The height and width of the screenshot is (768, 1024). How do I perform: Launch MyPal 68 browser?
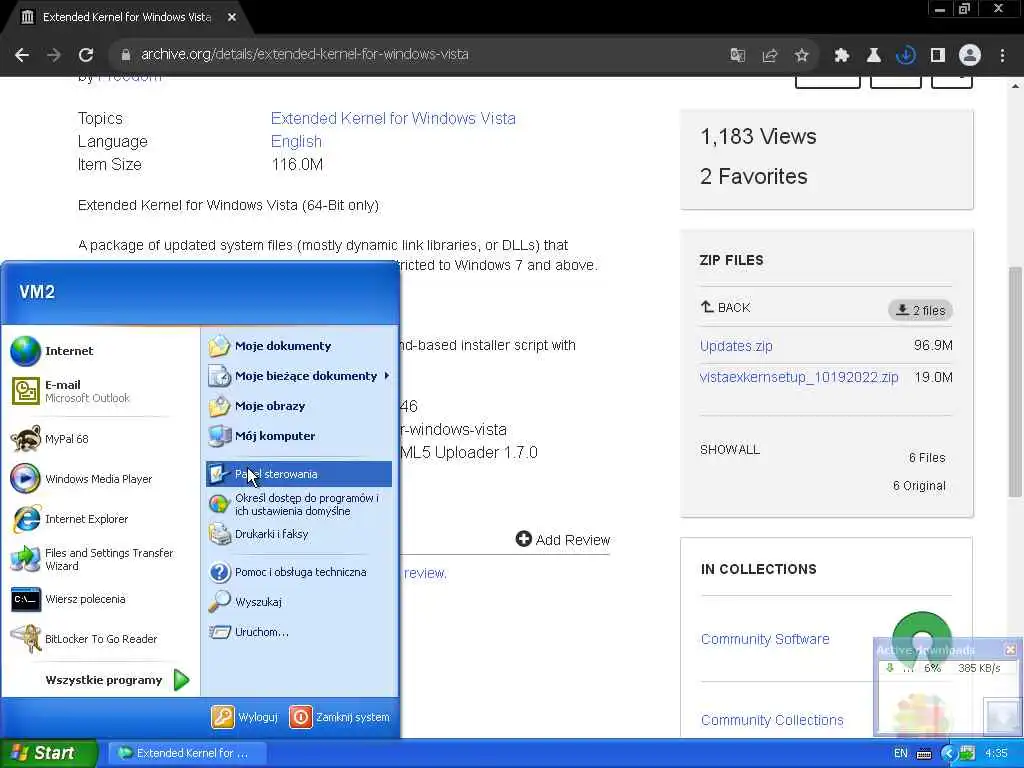pos(100,439)
